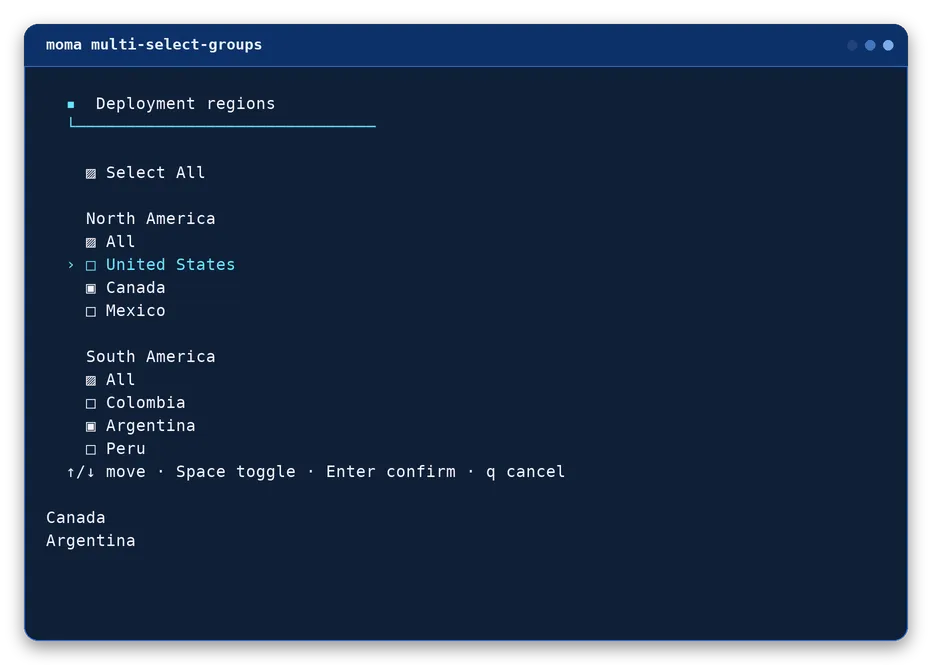Click the moma multi-select-groups window title
Image resolution: width=932 pixels, height=665 pixels.
point(154,45)
